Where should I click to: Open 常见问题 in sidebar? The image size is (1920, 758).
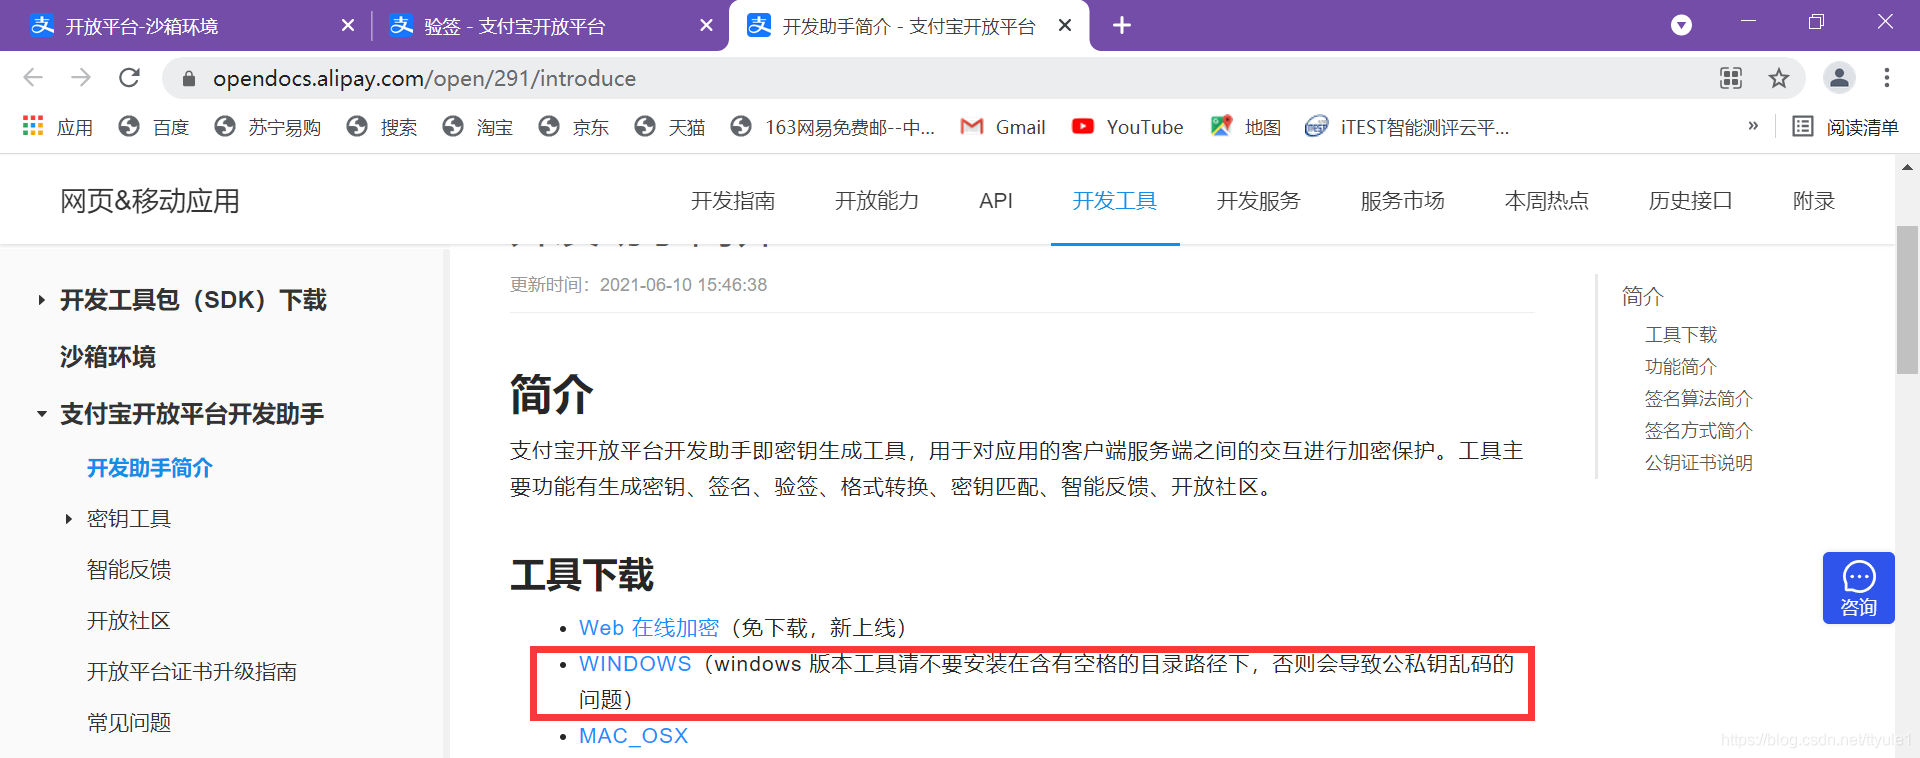129,723
